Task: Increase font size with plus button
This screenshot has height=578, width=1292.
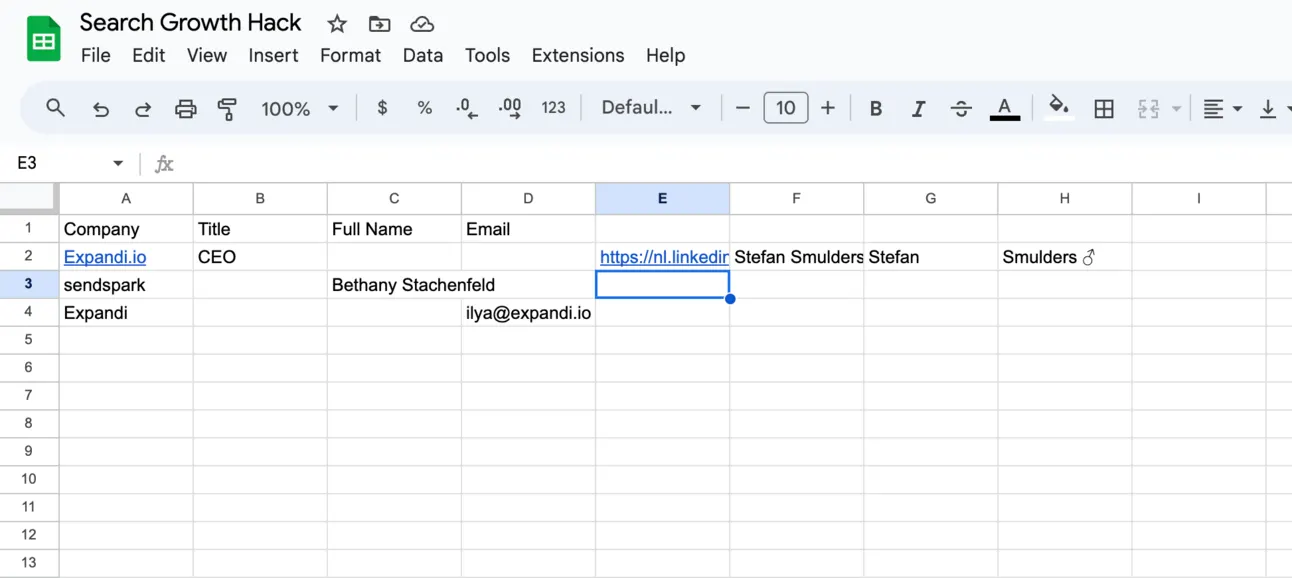Action: click(x=828, y=108)
